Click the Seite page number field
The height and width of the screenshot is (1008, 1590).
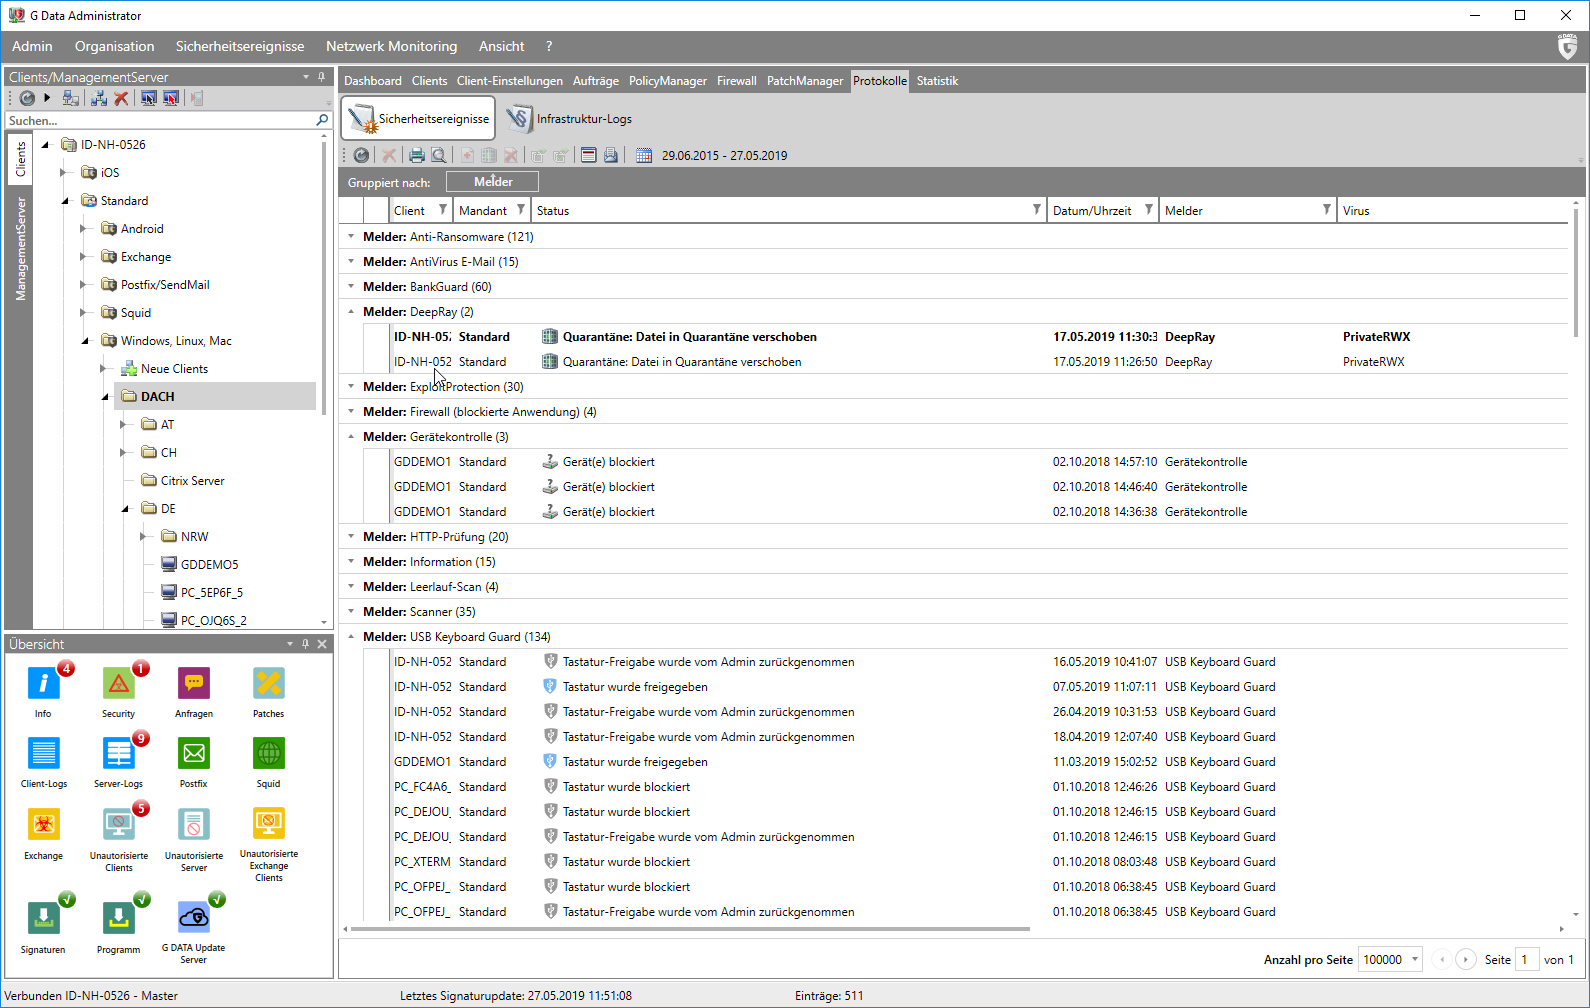coord(1526,959)
